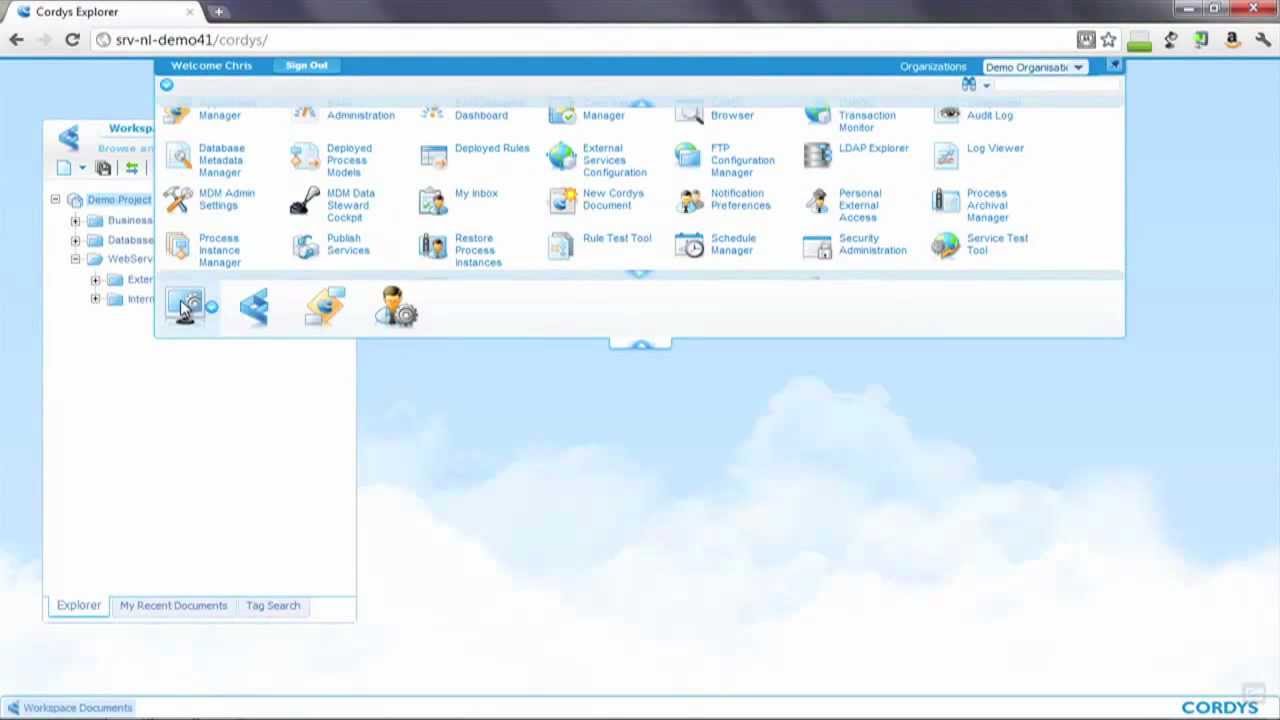The width and height of the screenshot is (1280, 720).
Task: Switch to the Explorer tab
Action: (x=79, y=605)
